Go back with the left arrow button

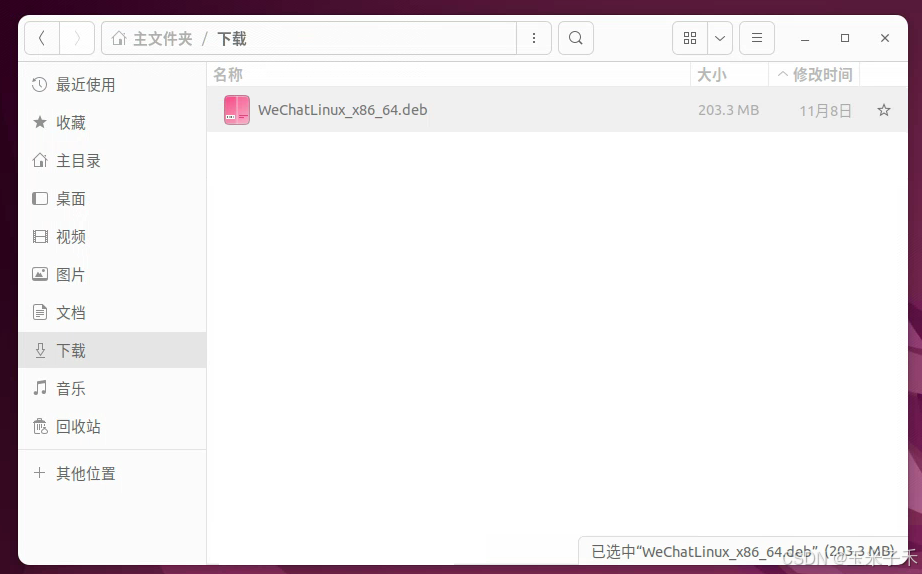pyautogui.click(x=42, y=38)
